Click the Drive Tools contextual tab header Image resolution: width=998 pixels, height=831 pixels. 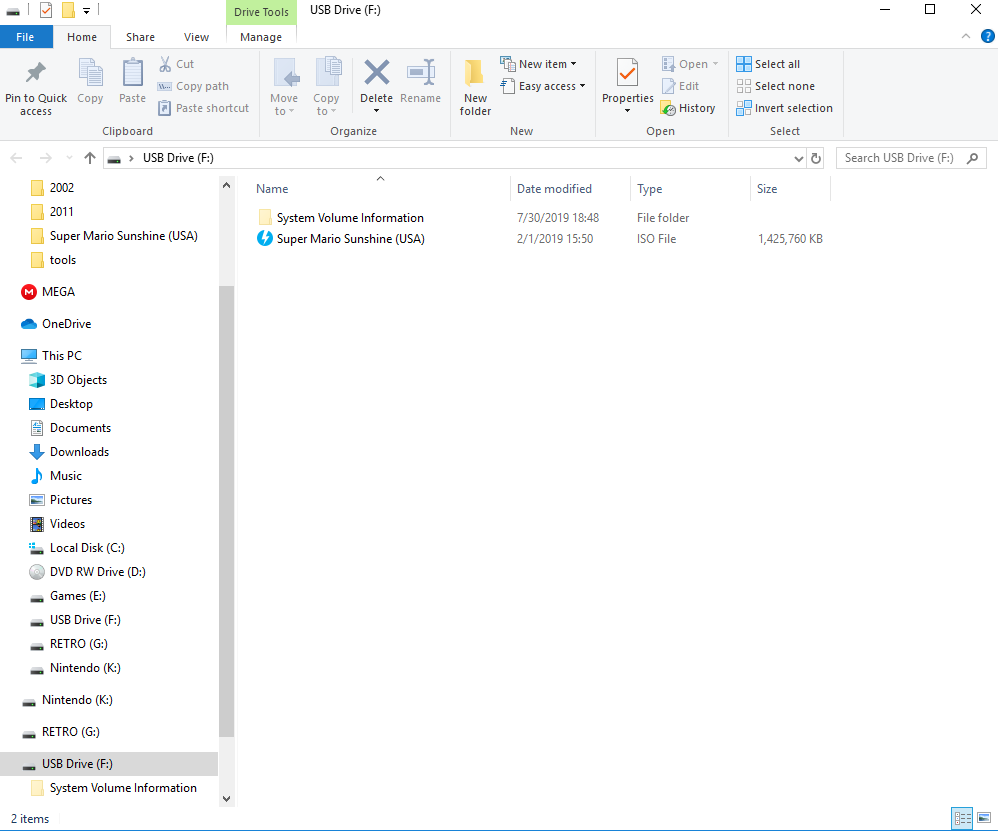261,12
